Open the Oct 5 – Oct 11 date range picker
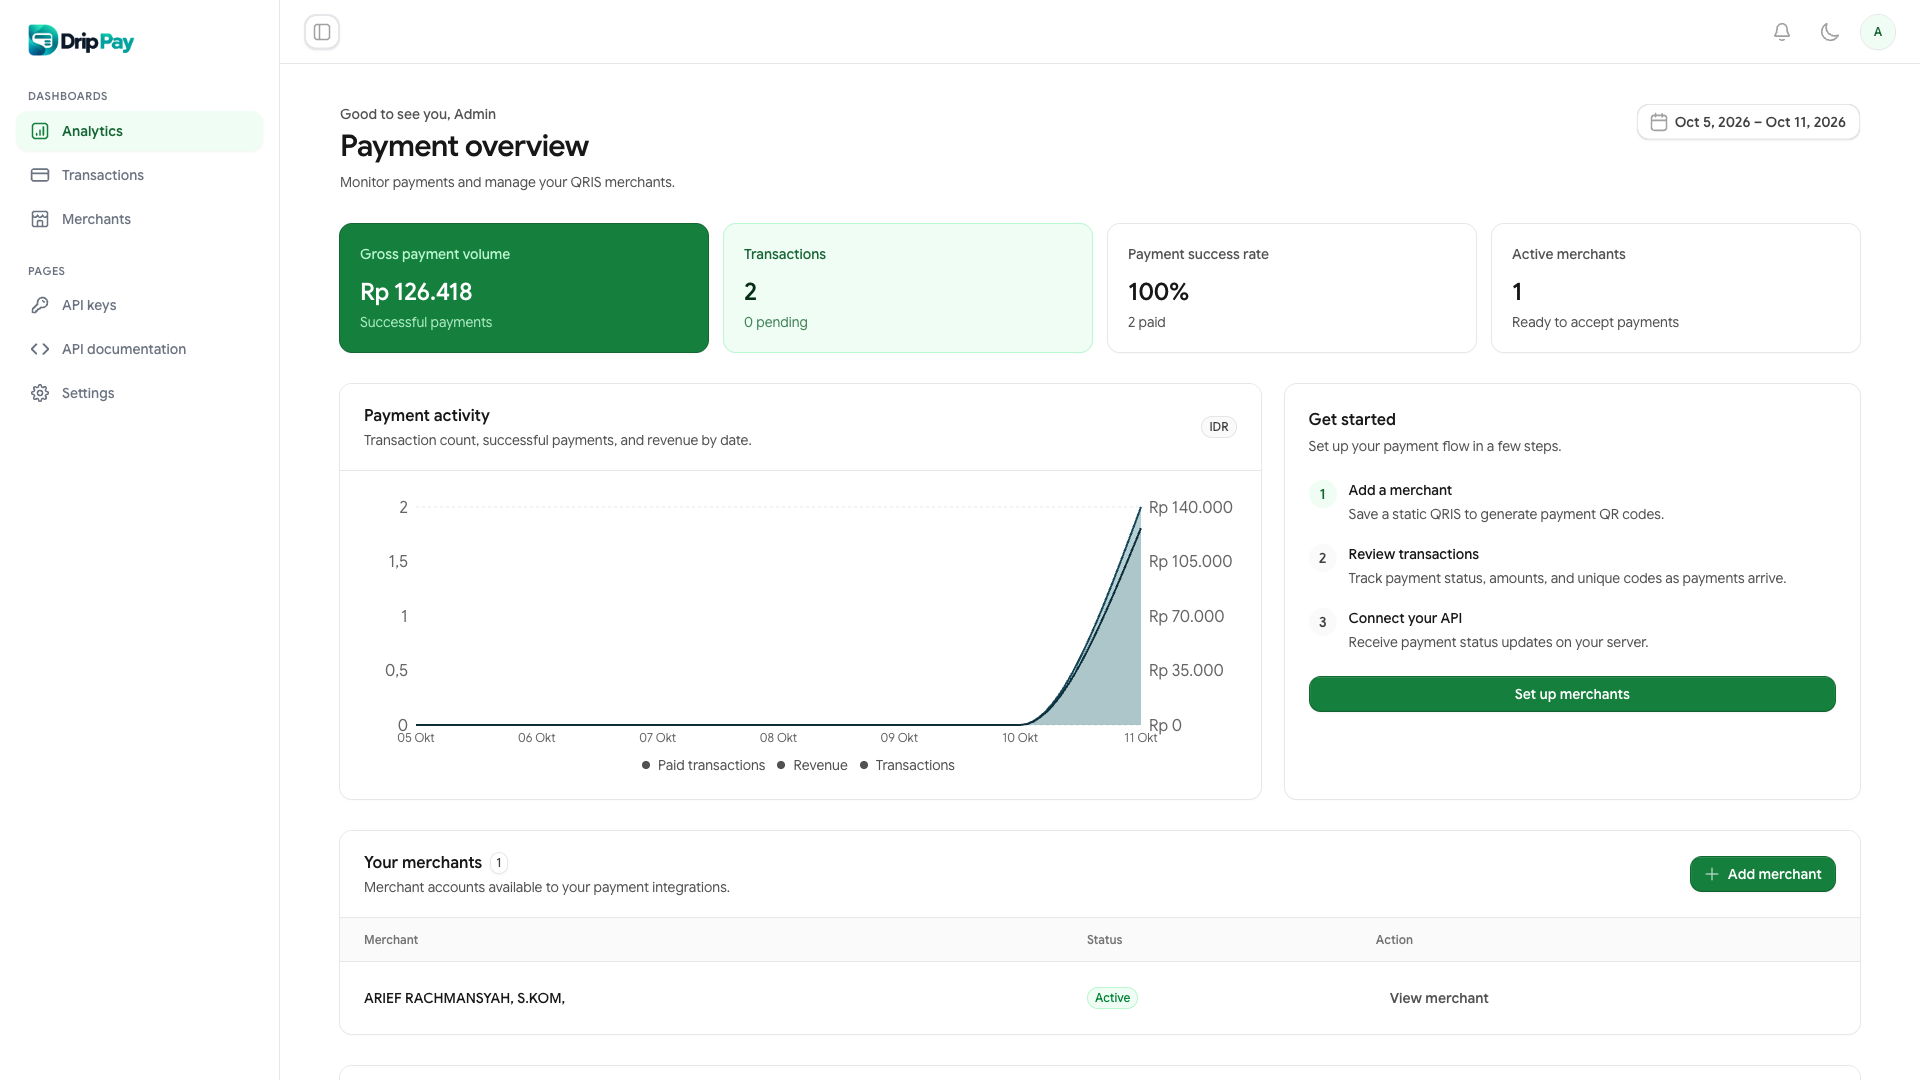Viewport: 1920px width, 1080px height. point(1748,122)
